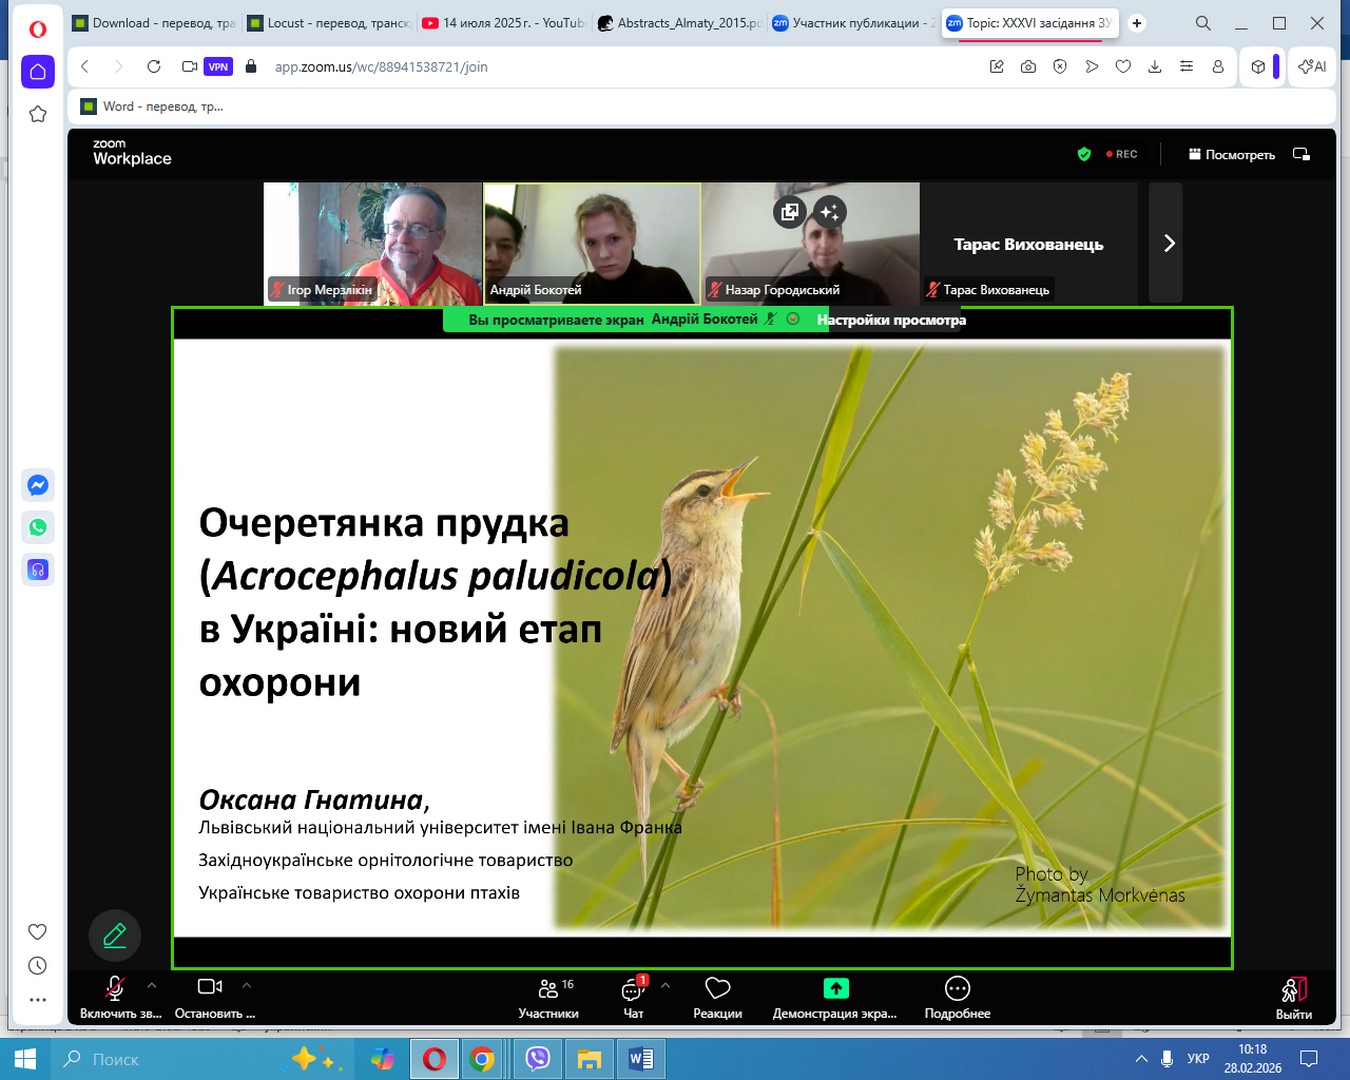Click the address bar URL field
This screenshot has width=1350, height=1080.
tap(600, 67)
